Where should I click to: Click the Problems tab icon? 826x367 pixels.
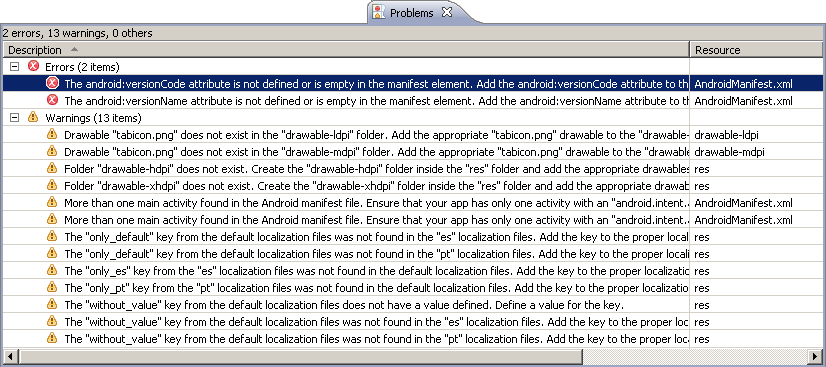tap(378, 13)
